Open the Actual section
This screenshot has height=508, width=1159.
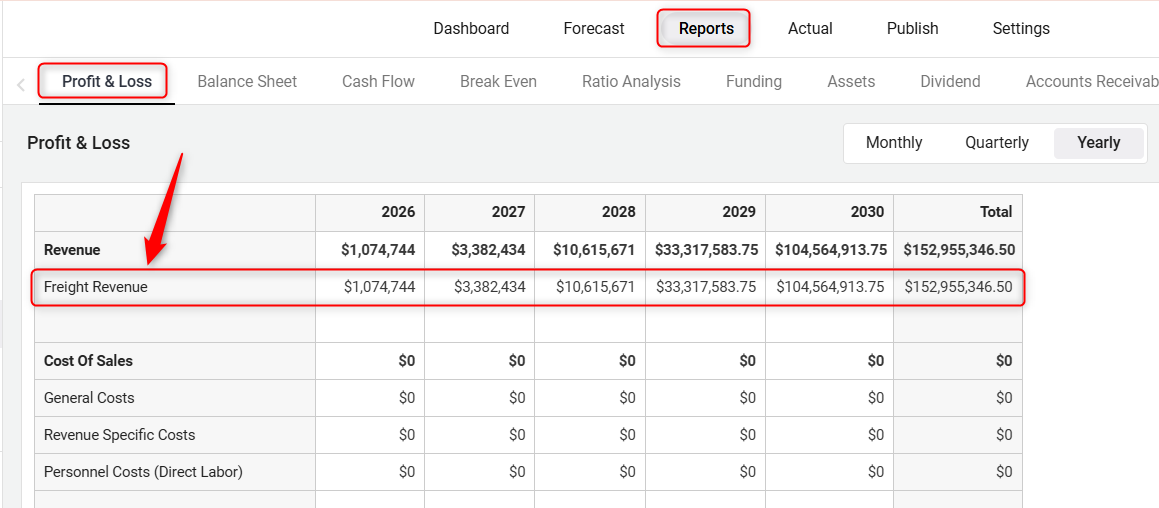(x=810, y=28)
